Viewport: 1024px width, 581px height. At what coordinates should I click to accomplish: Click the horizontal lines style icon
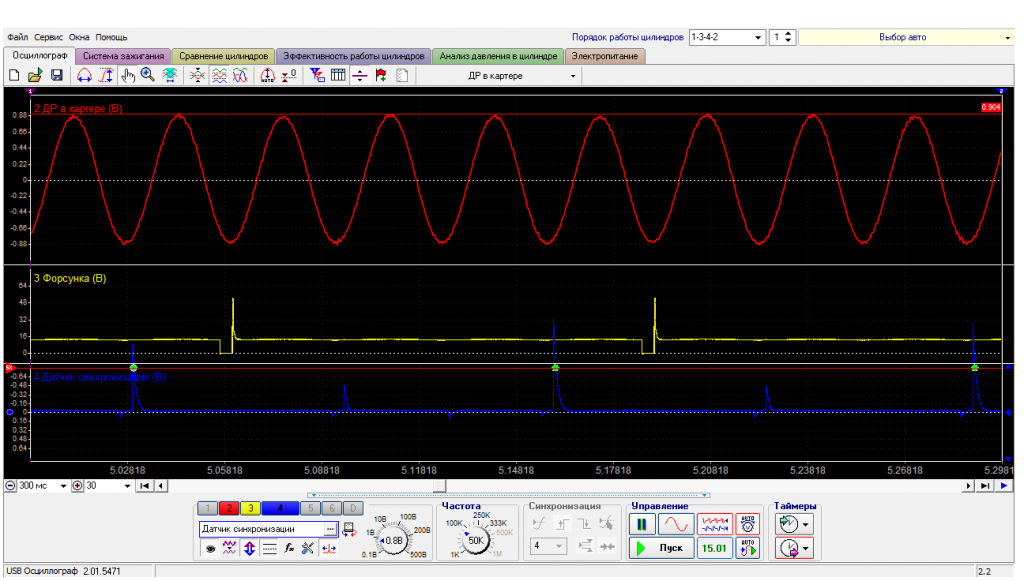pyautogui.click(x=269, y=548)
